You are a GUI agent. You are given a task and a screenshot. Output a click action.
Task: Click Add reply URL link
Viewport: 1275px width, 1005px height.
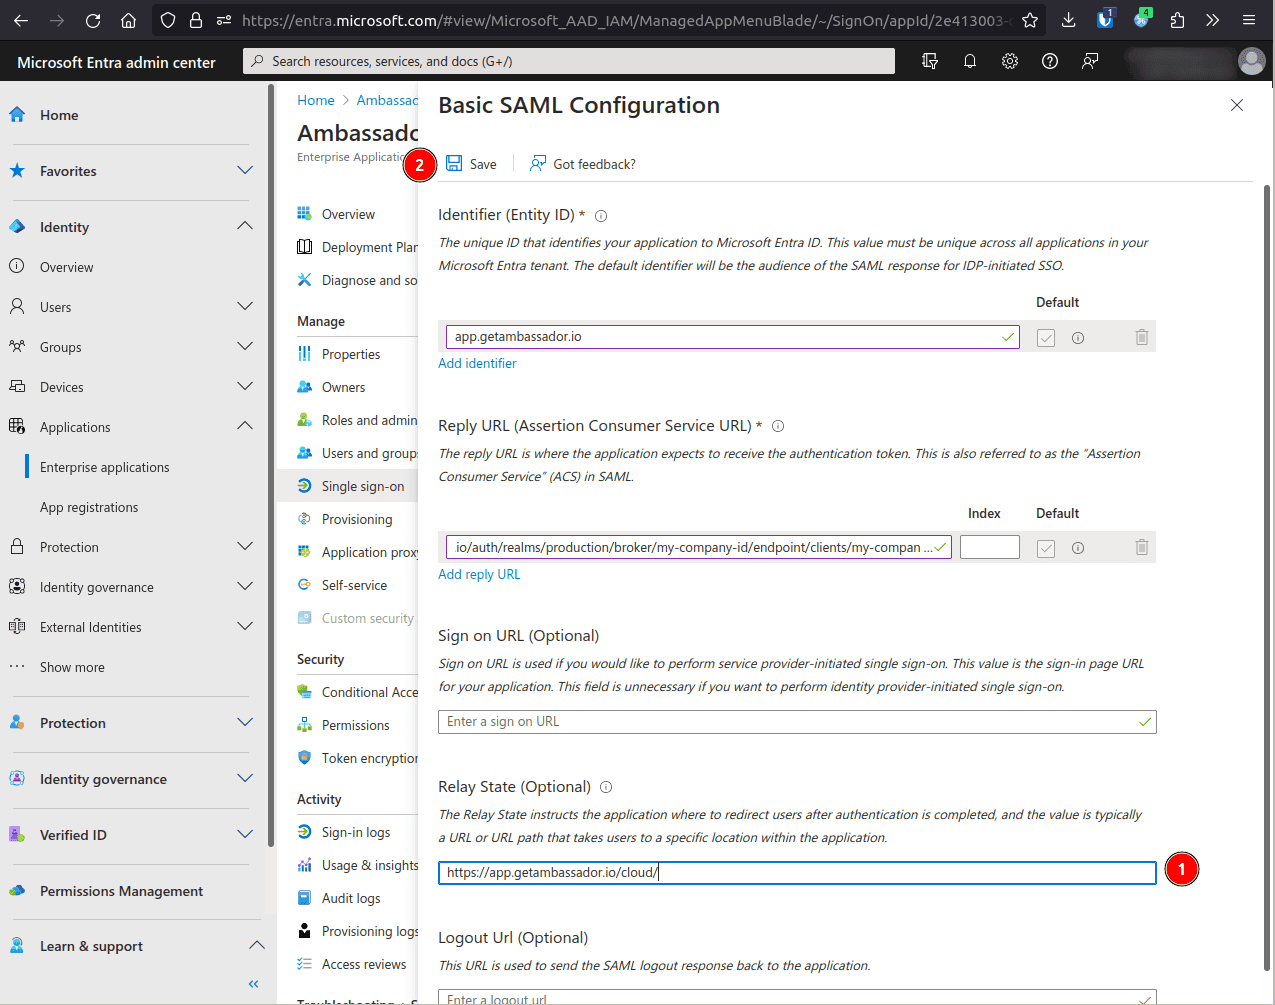point(479,574)
